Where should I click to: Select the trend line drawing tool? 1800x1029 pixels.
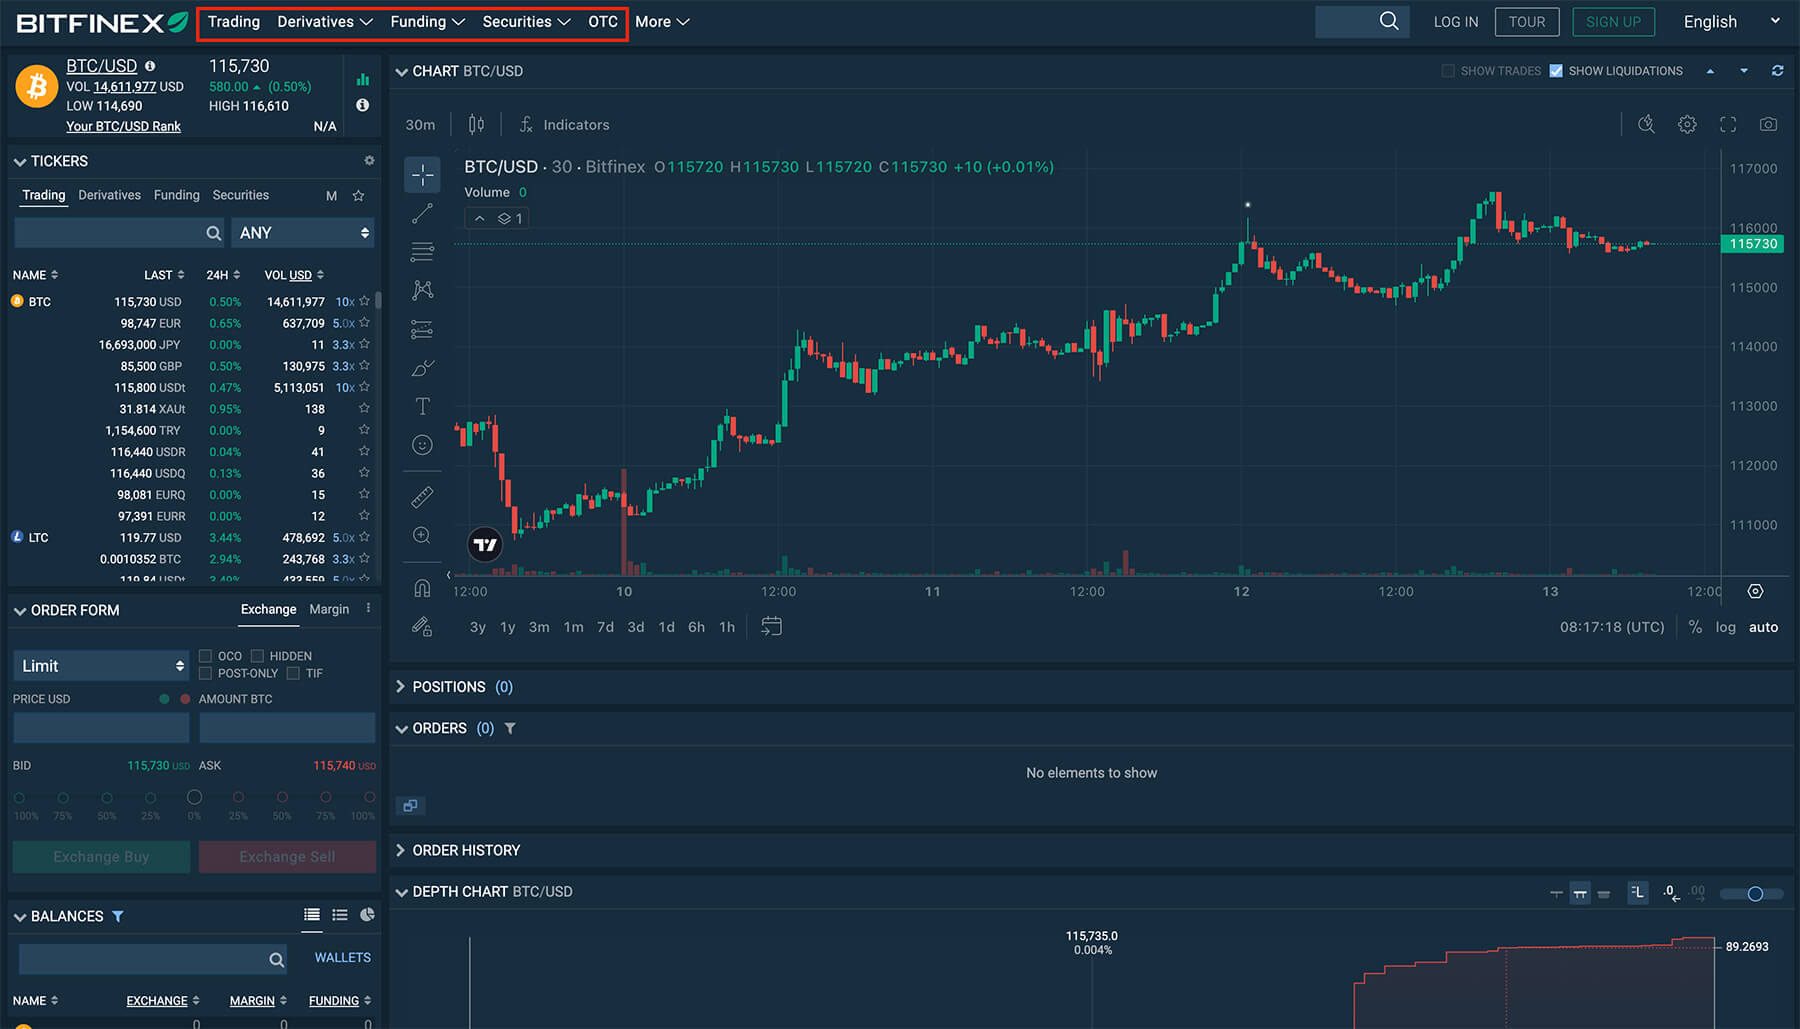point(423,213)
